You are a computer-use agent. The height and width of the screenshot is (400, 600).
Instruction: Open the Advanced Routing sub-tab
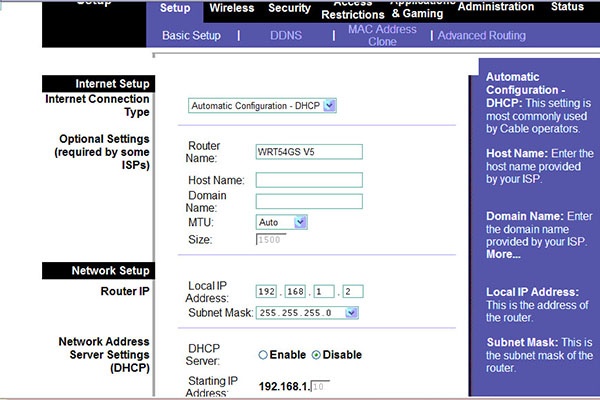click(481, 36)
